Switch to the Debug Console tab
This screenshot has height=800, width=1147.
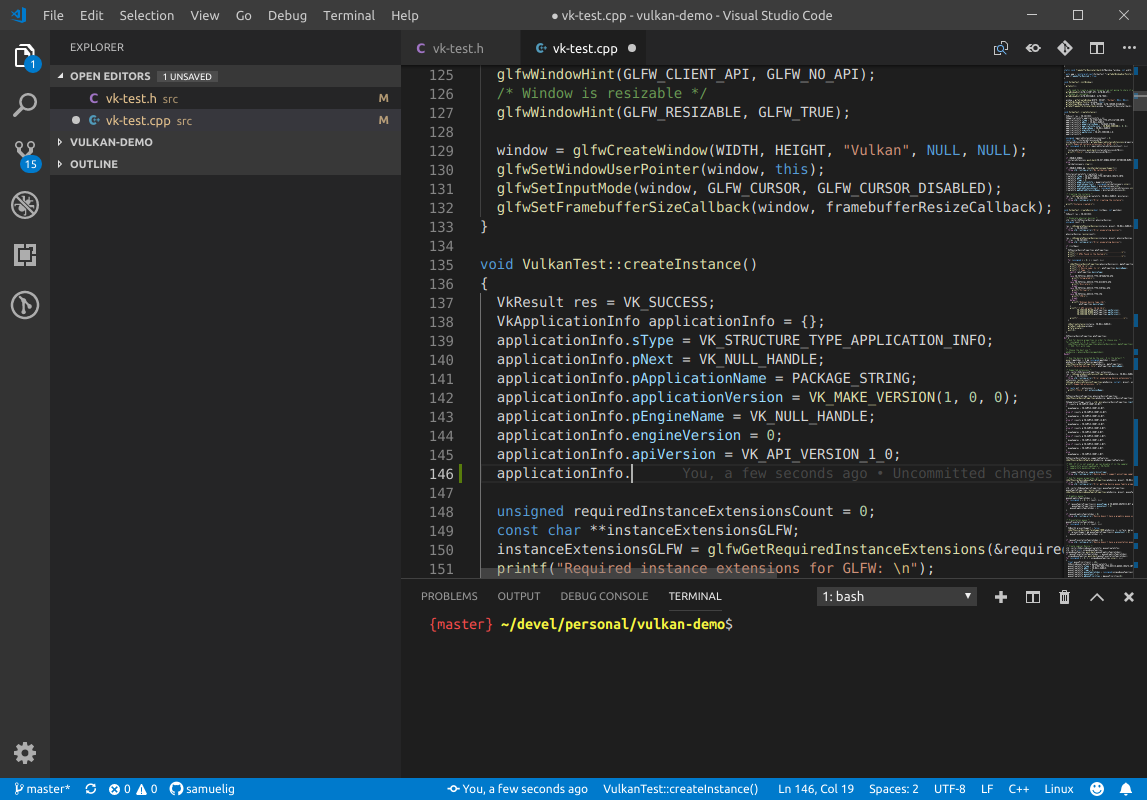tap(604, 597)
